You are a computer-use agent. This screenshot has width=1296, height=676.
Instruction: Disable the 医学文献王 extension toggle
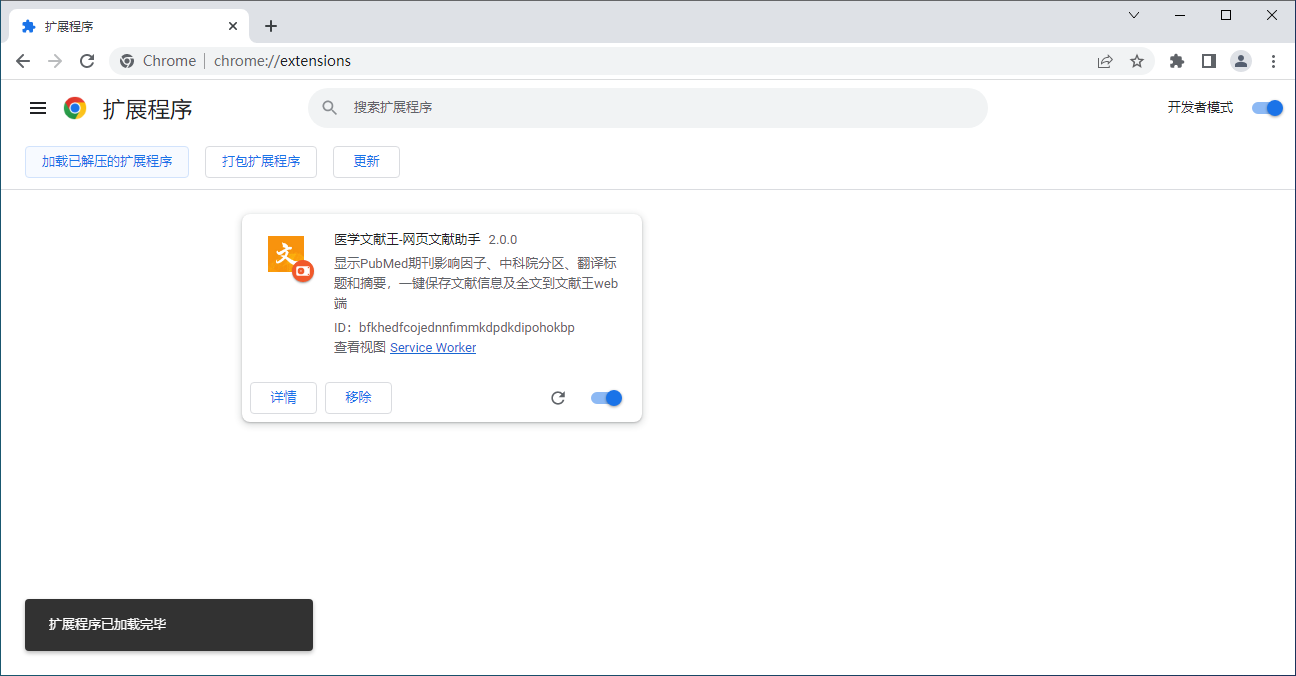click(x=606, y=398)
